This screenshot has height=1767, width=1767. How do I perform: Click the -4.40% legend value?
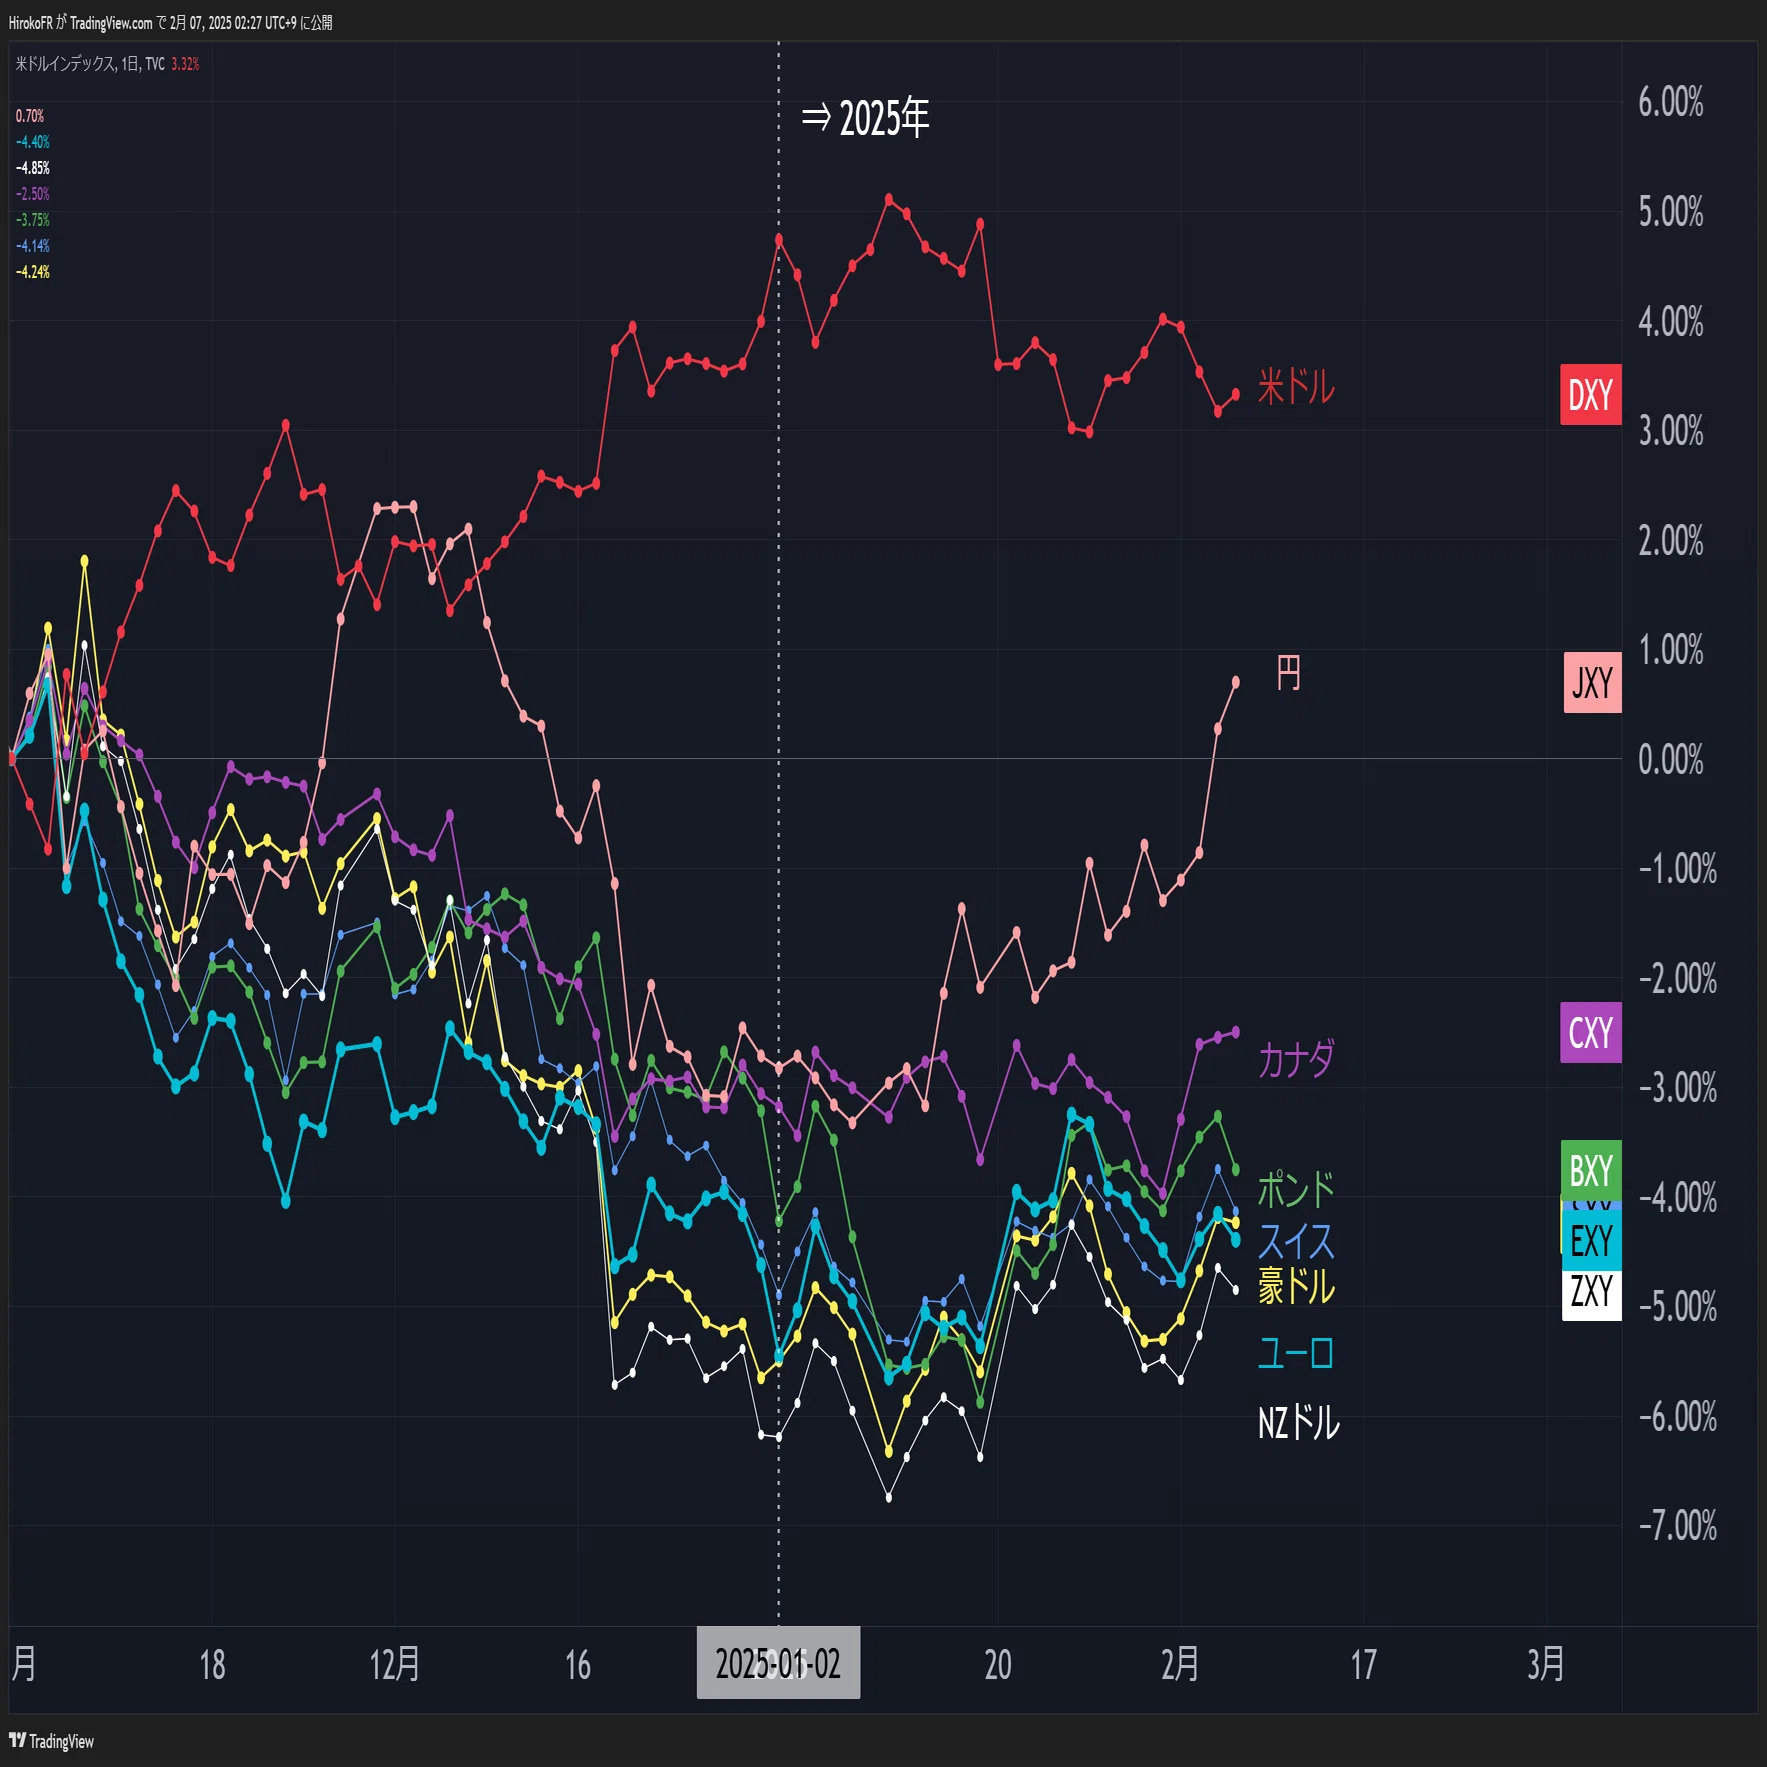pos(32,142)
